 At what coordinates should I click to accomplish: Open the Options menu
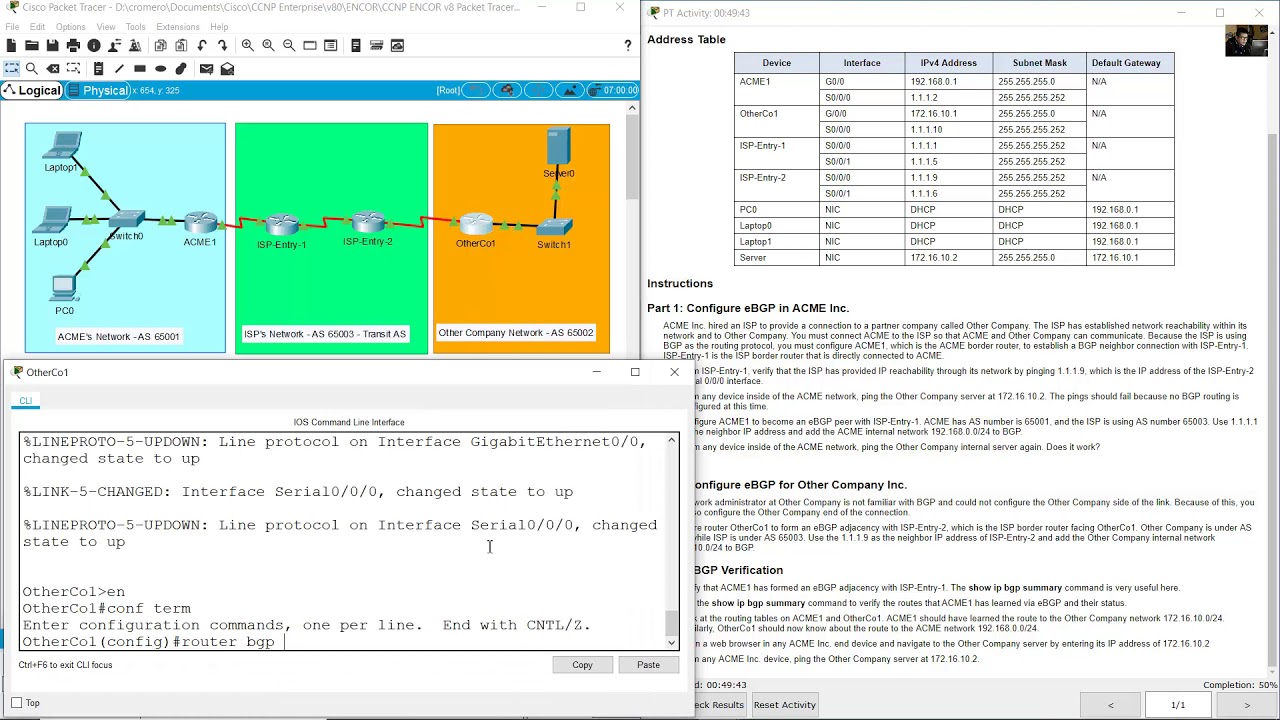pyautogui.click(x=70, y=27)
